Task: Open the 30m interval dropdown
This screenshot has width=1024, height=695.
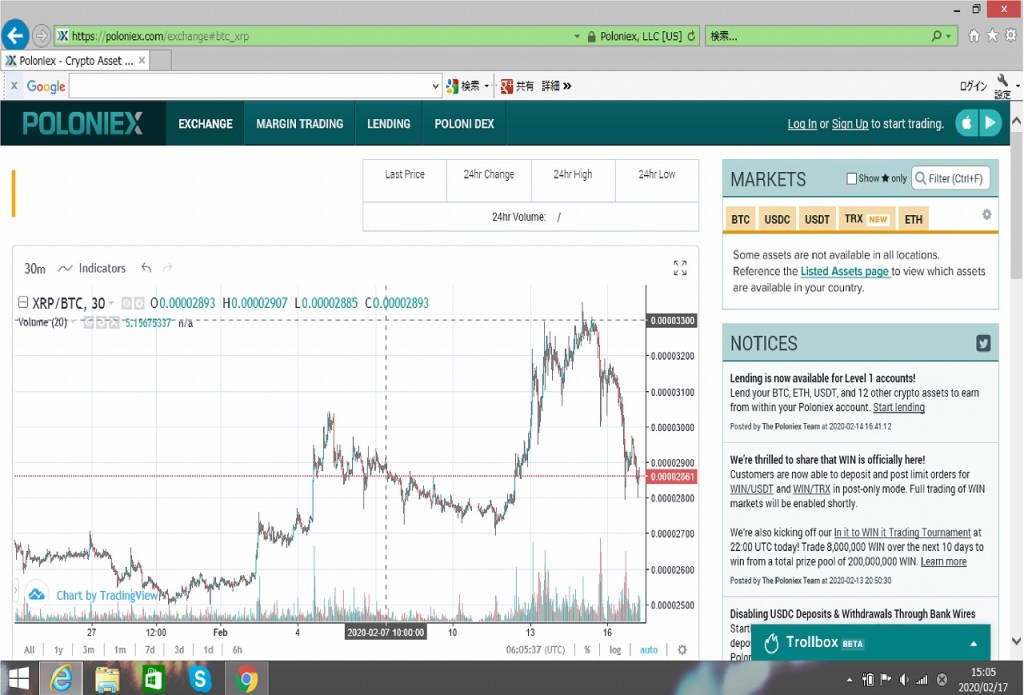Action: pos(35,268)
